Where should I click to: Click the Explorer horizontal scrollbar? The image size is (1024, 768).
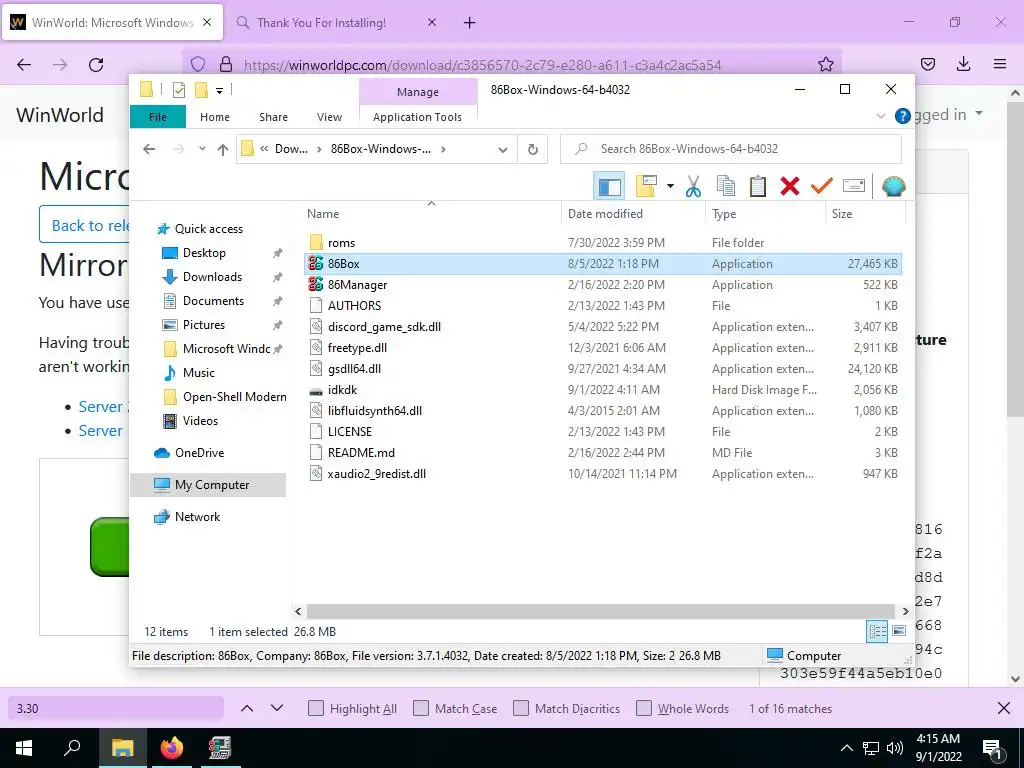[603, 611]
